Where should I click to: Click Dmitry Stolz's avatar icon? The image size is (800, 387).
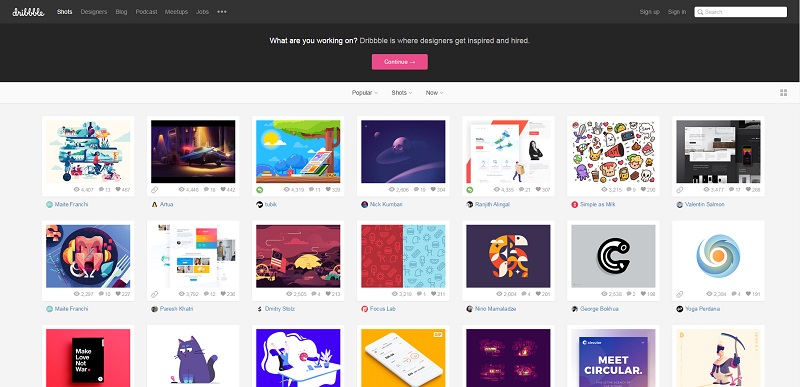pos(259,309)
